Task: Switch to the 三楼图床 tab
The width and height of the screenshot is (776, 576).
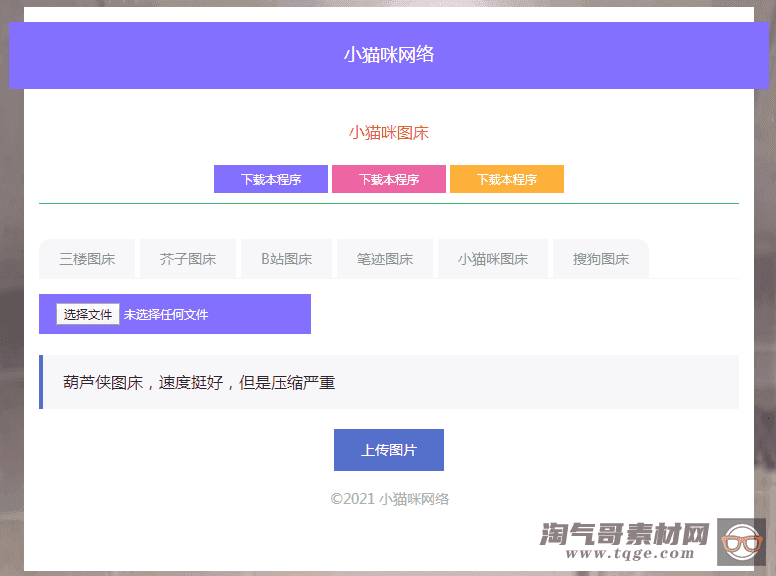Action: (x=87, y=259)
